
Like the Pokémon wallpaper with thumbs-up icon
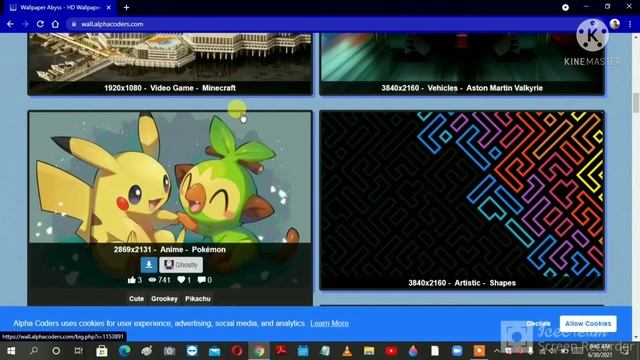click(131, 280)
